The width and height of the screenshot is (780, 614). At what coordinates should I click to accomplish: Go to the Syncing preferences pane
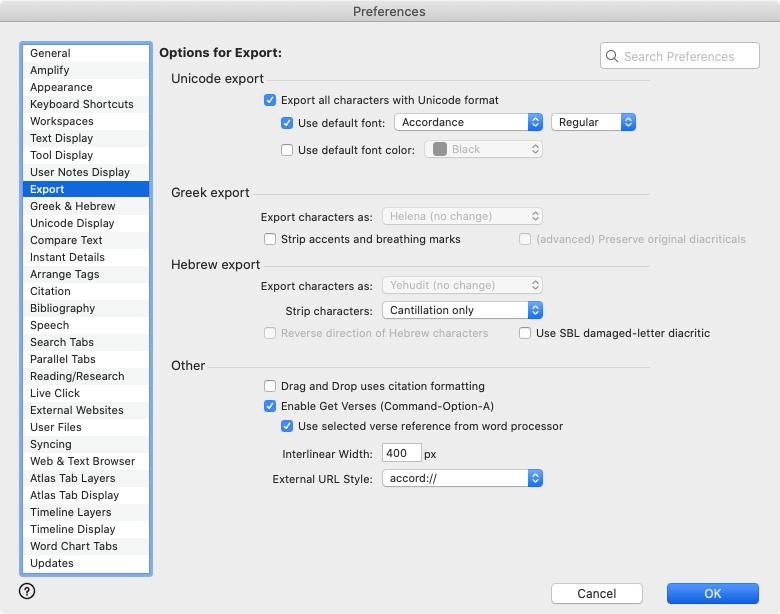click(50, 444)
